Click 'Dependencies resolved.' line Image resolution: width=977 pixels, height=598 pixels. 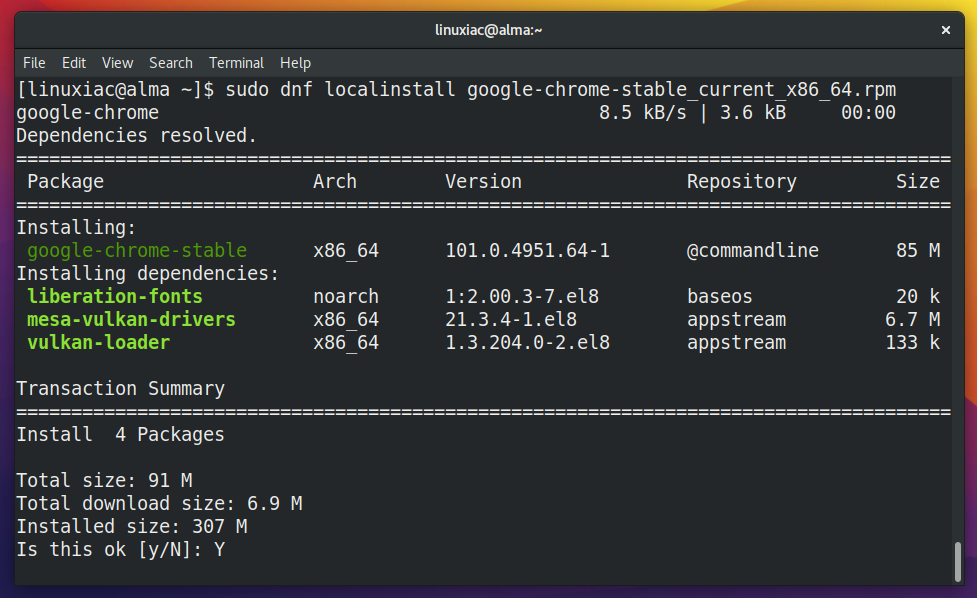click(x=136, y=135)
